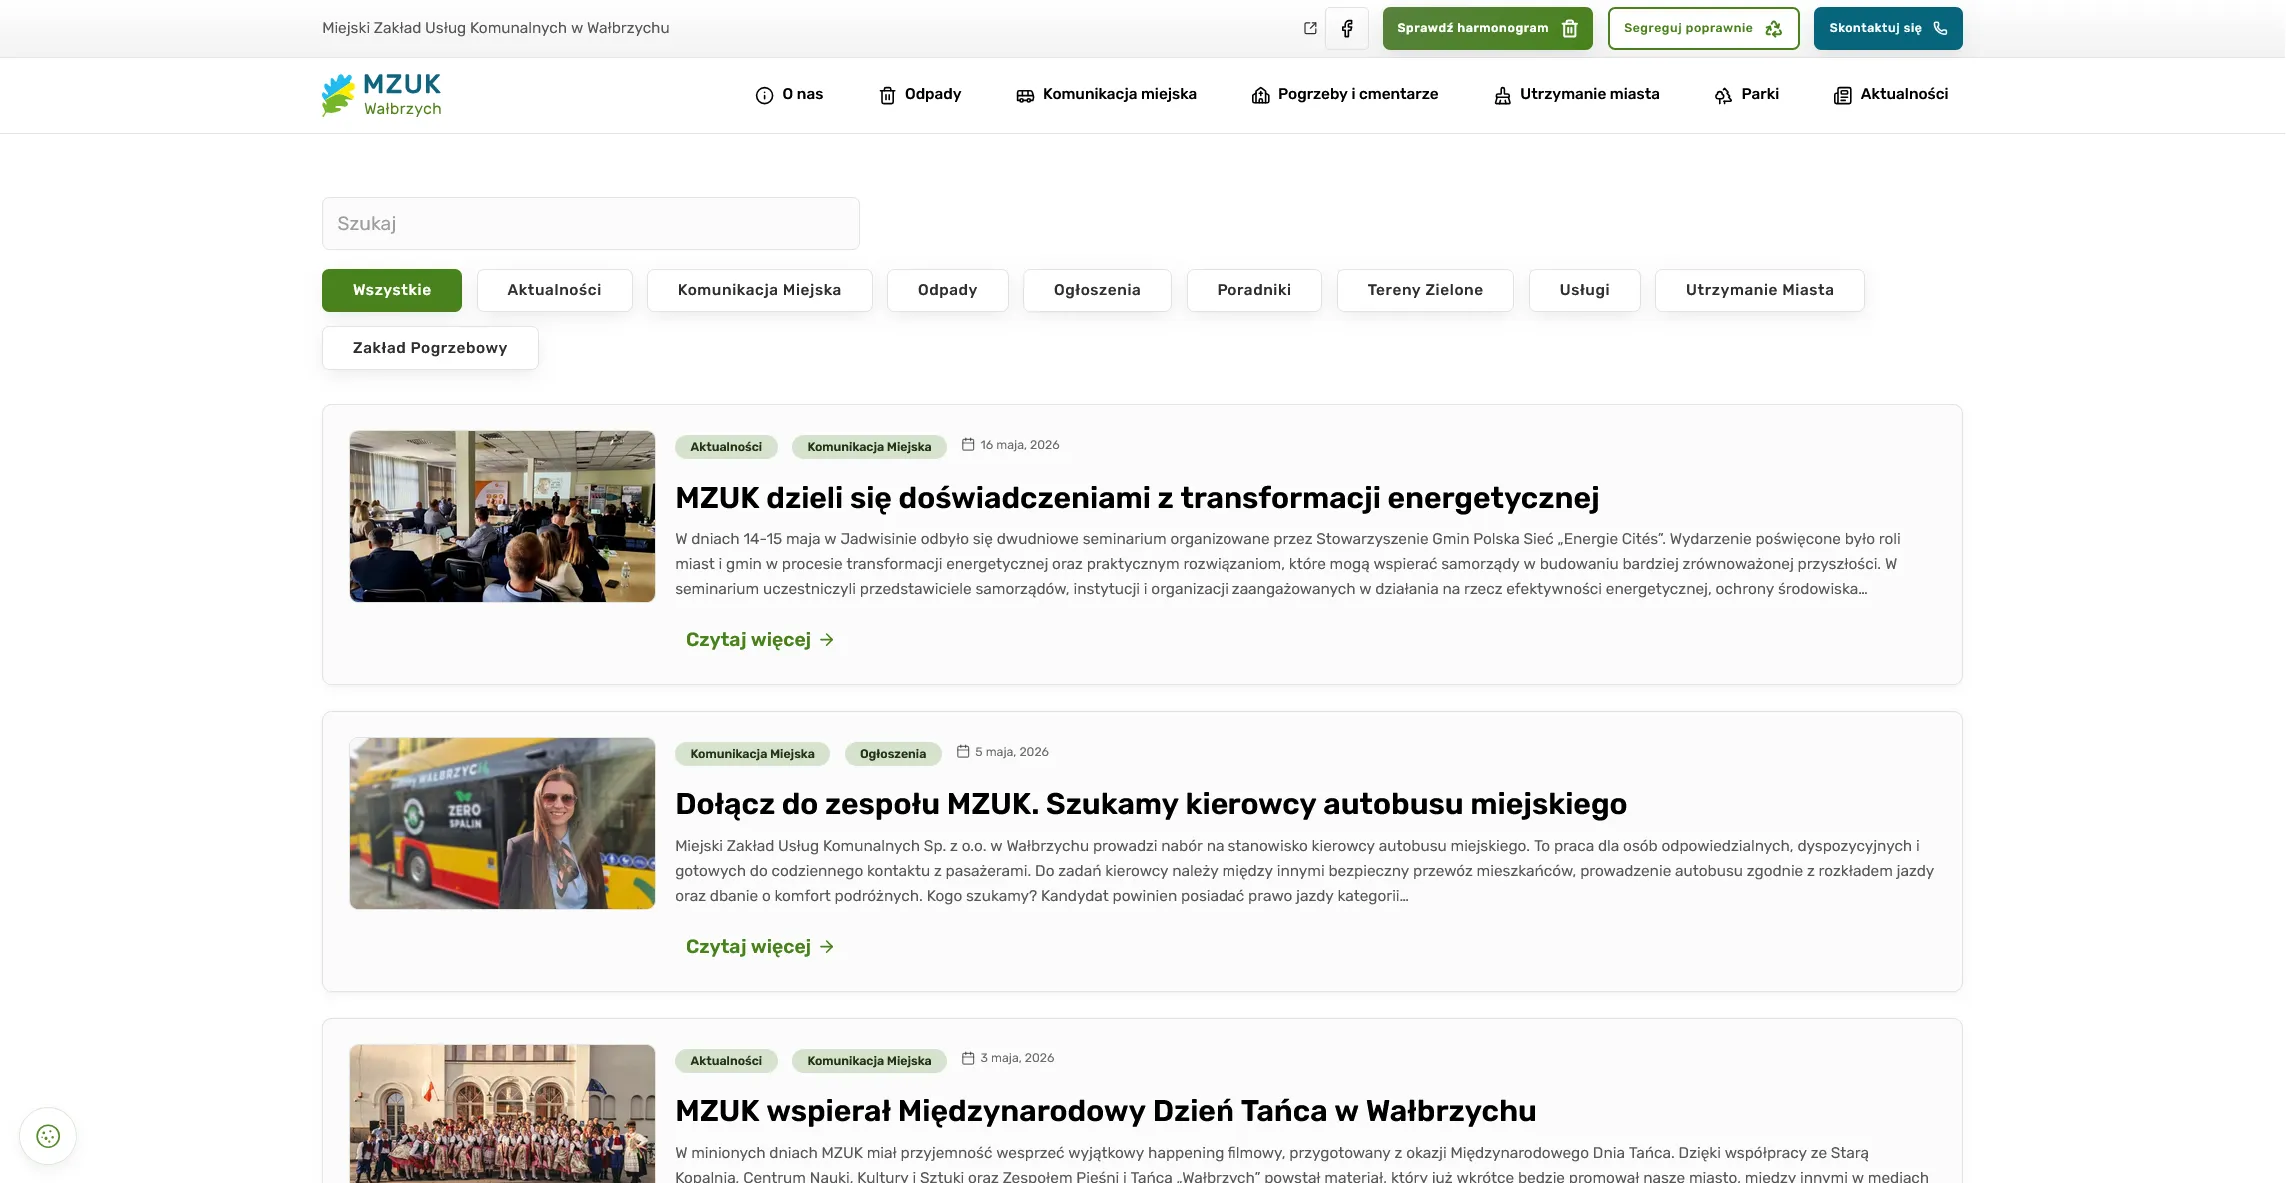Open the Utrzymanie miasta navigation menu
The height and width of the screenshot is (1183, 2286).
click(1577, 94)
